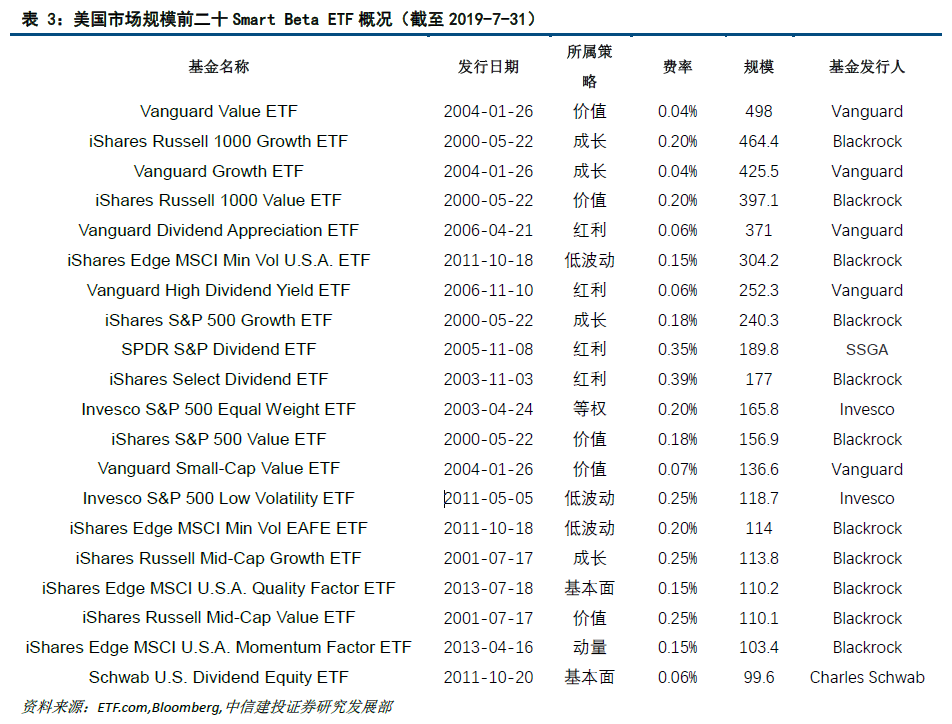
Task: Select Vanguard Dividend Appreciation ETF cell
Action: coord(219,230)
